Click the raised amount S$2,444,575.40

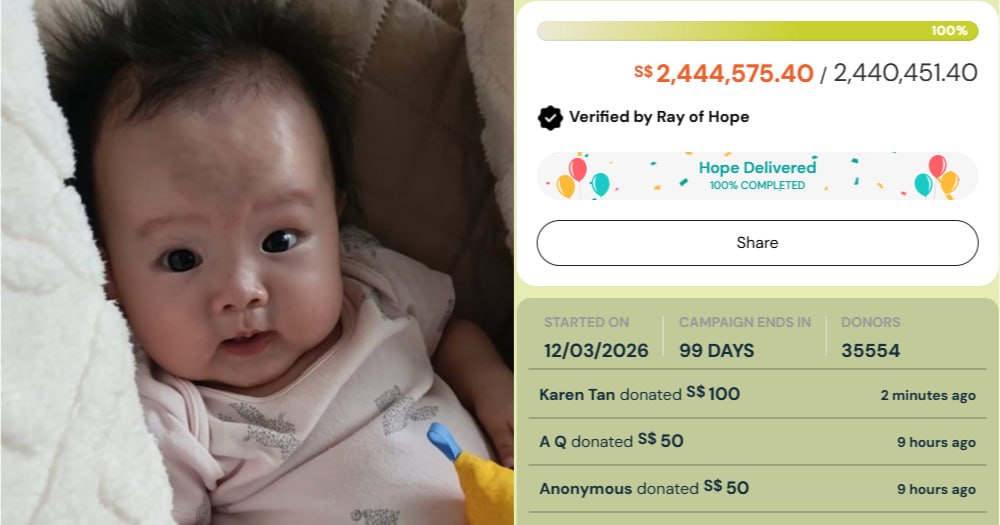click(723, 73)
